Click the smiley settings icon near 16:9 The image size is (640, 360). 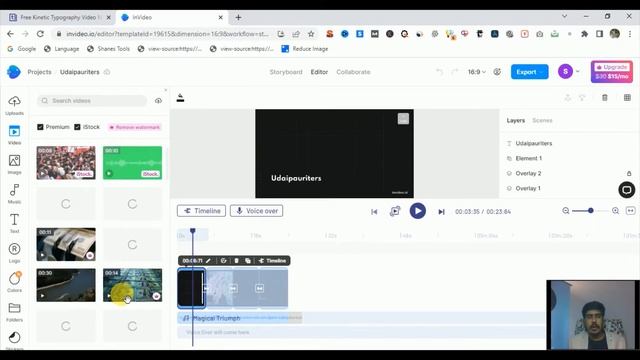coord(497,72)
